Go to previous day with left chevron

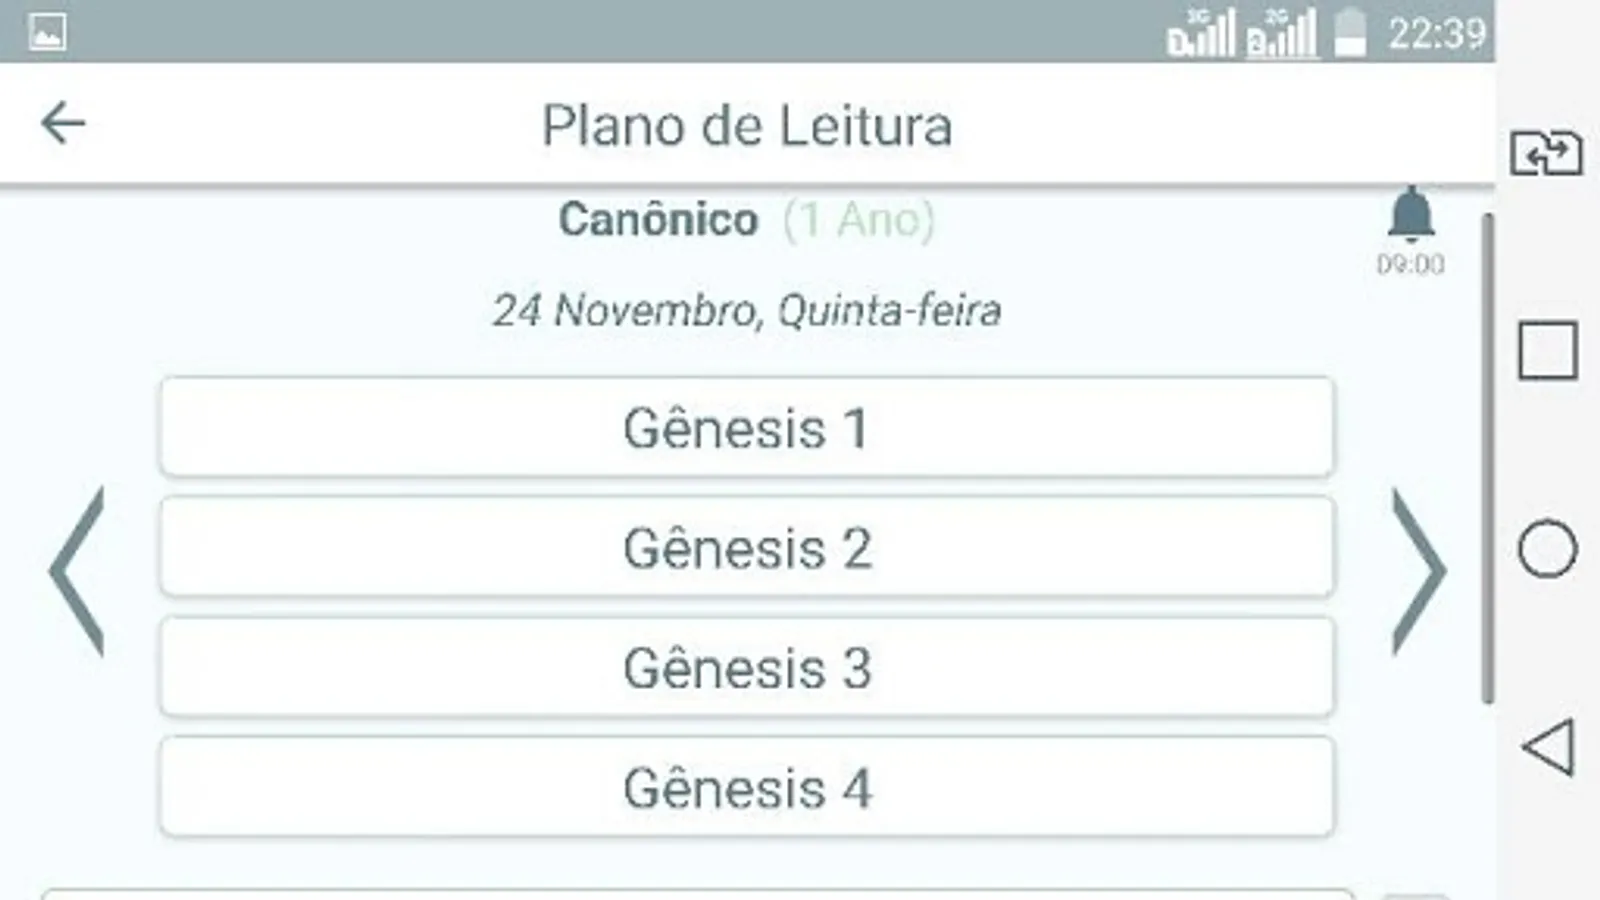point(77,571)
